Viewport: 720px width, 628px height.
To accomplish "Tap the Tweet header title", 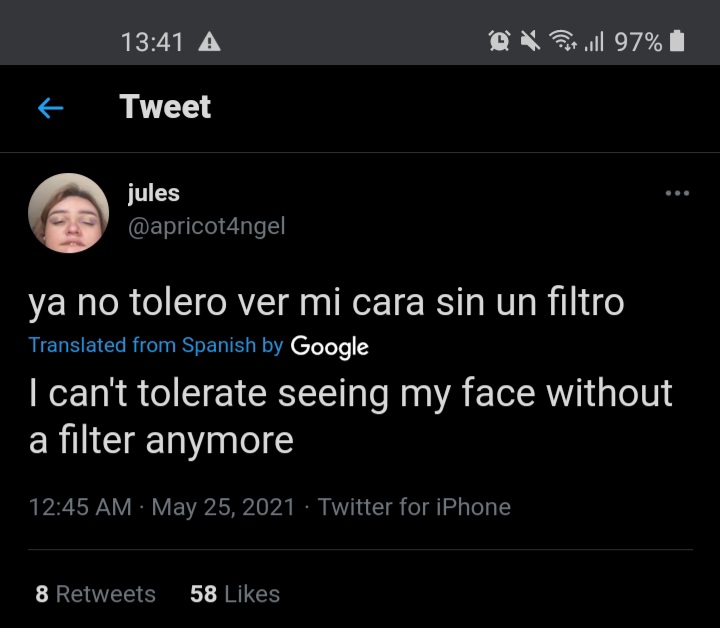I will point(165,107).
